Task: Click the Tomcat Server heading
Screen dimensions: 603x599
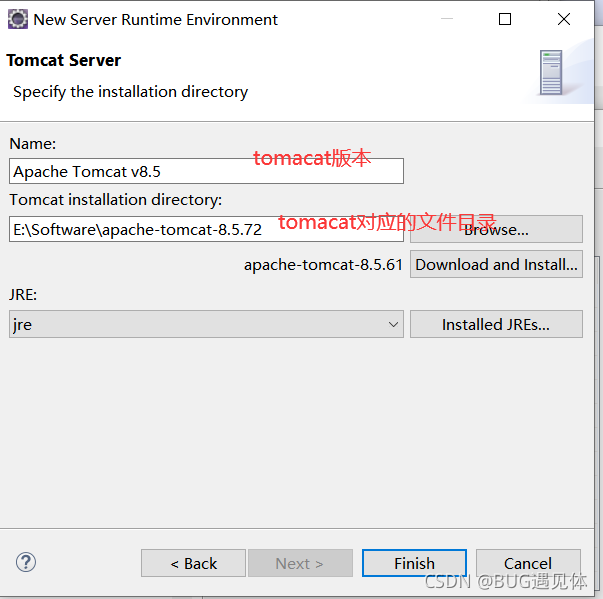Action: tap(64, 60)
